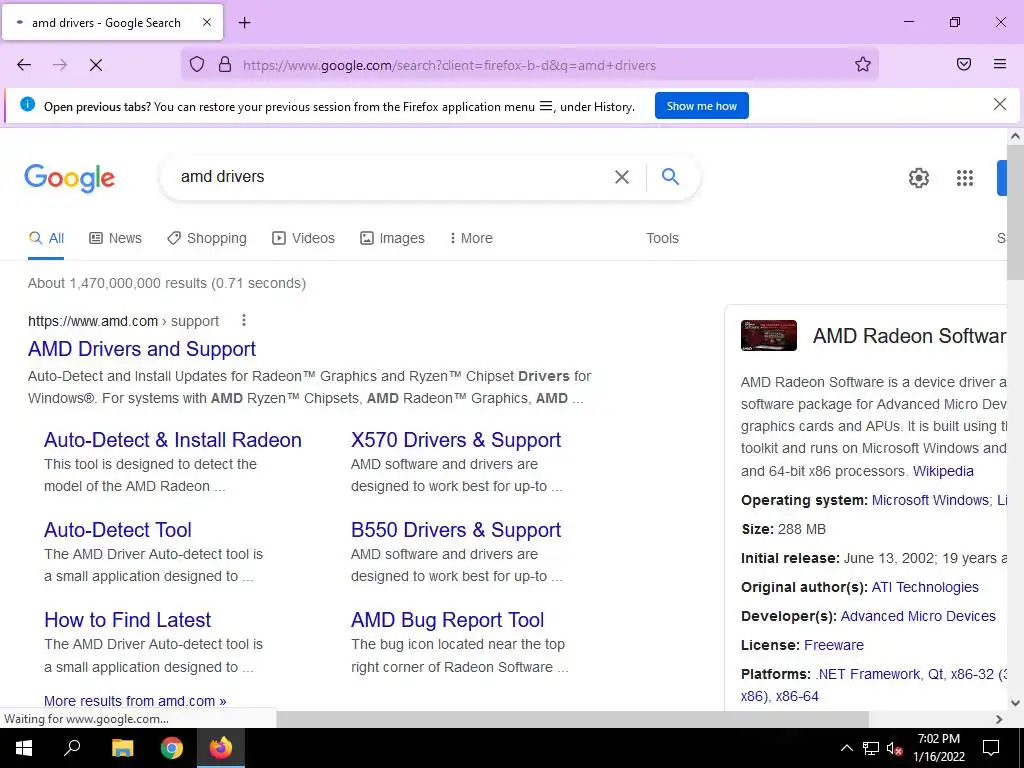Click the site security padlock icon

click(x=225, y=64)
